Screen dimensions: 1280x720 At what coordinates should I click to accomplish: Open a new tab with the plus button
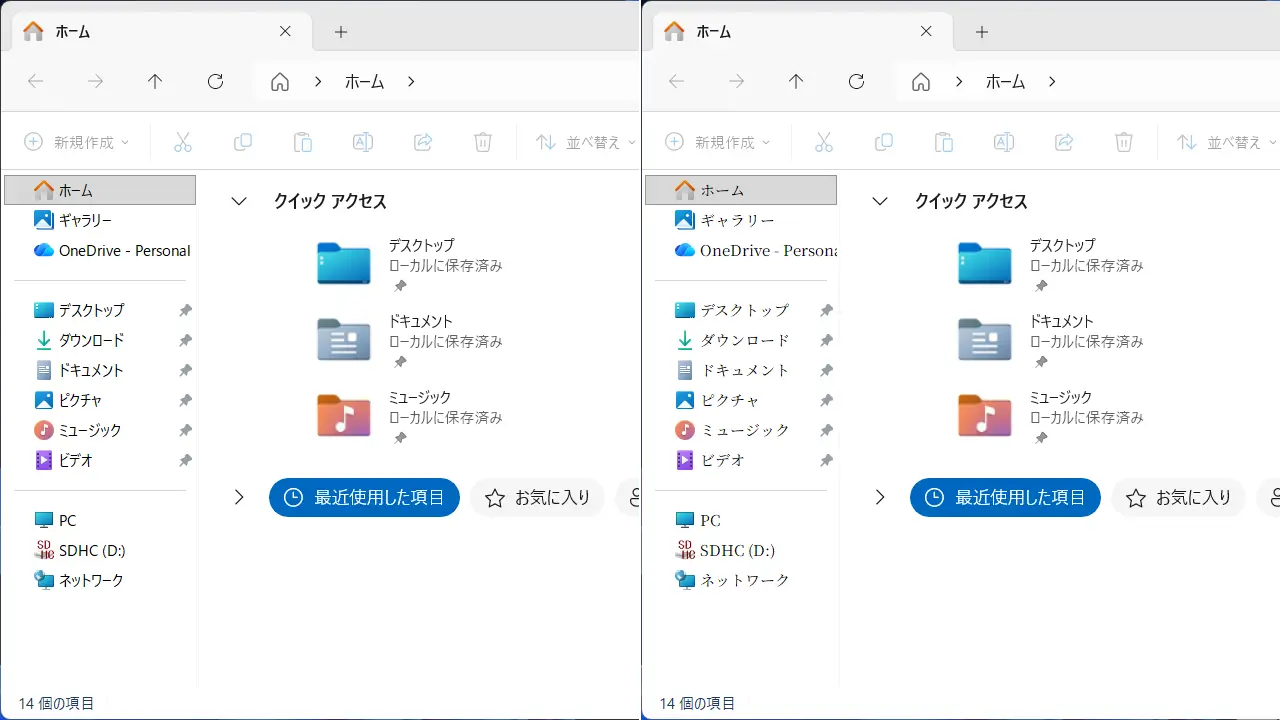click(340, 31)
